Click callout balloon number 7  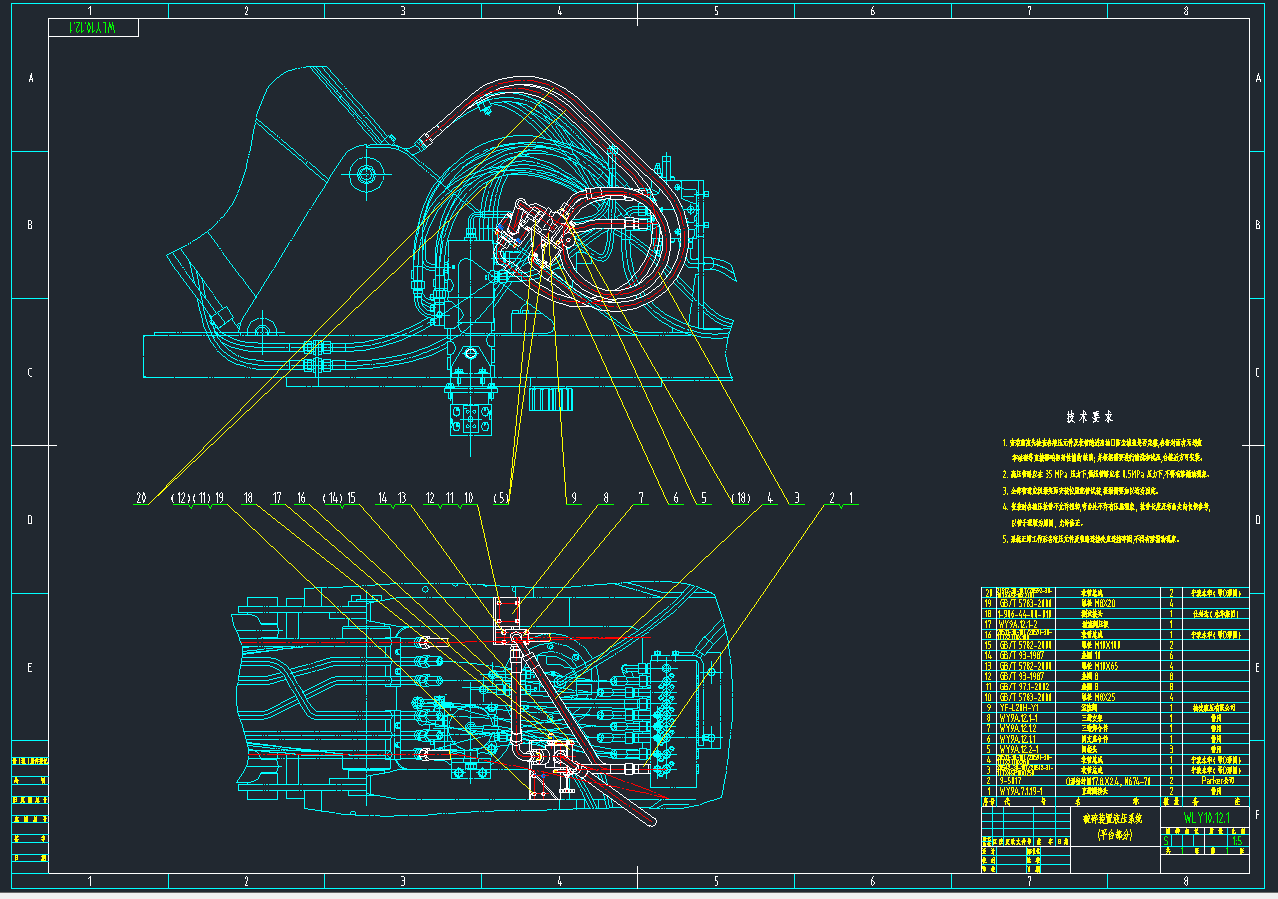(641, 498)
